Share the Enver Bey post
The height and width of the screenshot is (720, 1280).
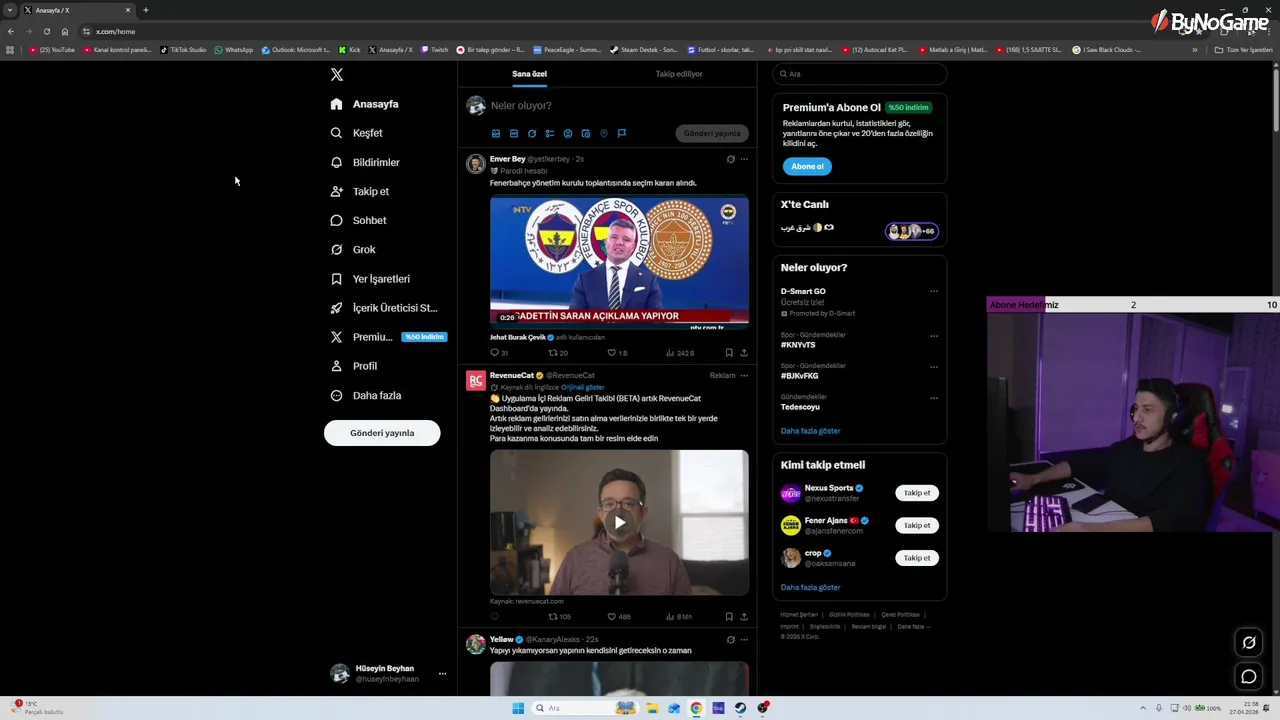744,353
